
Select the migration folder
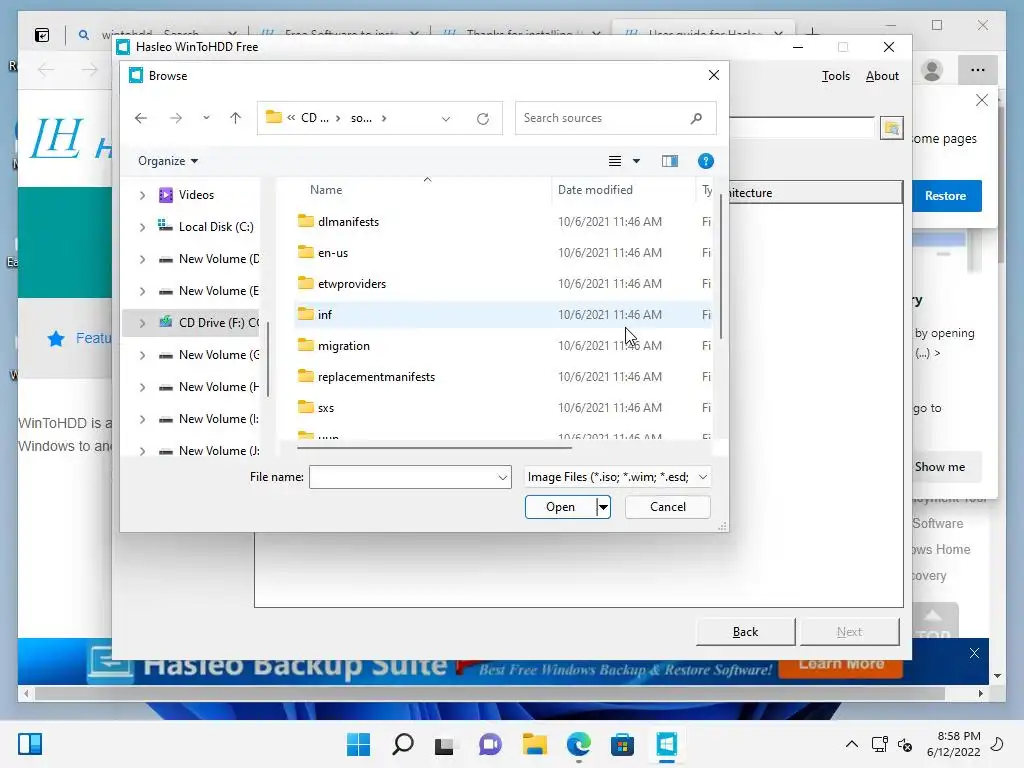(x=344, y=345)
